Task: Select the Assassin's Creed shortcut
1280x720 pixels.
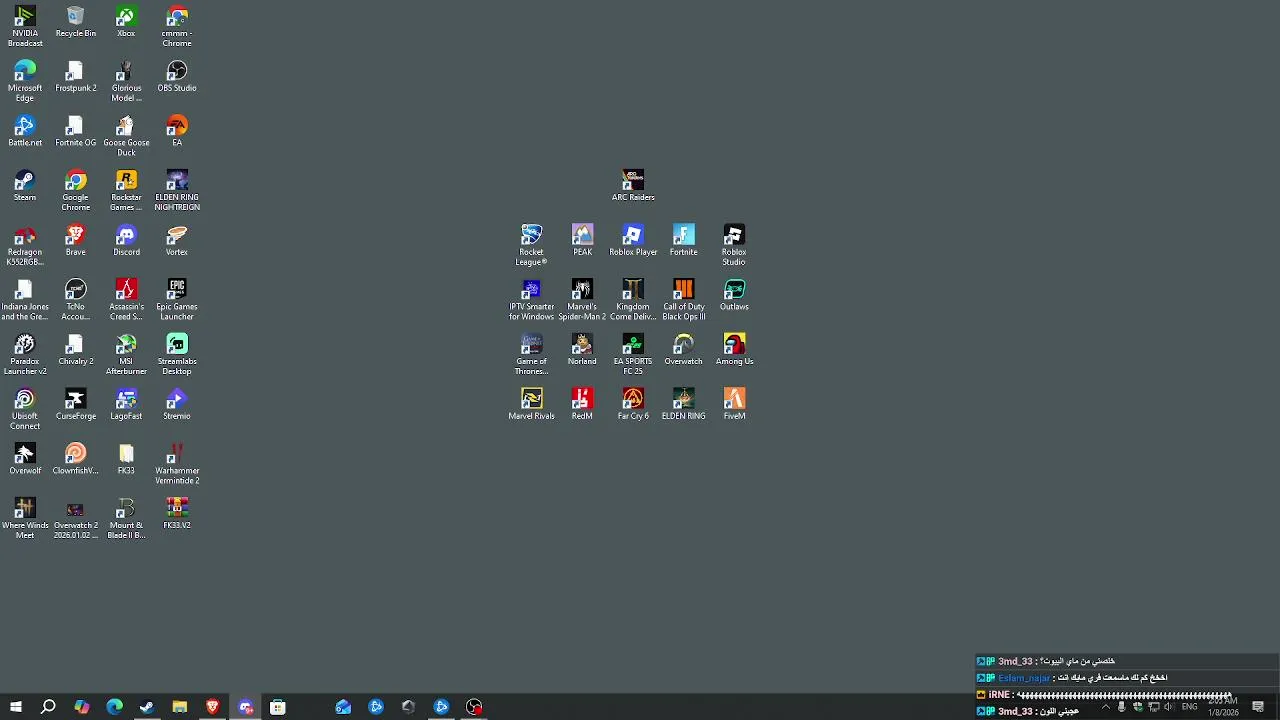Action: (126, 300)
